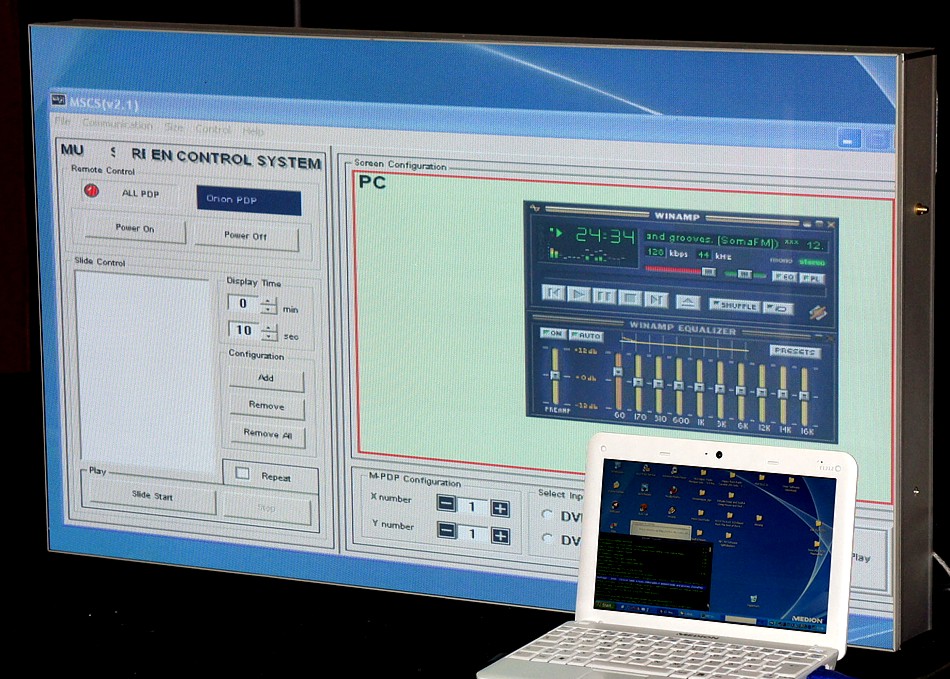Open the Help menu
Viewport: 950px width, 679px height.
[254, 131]
